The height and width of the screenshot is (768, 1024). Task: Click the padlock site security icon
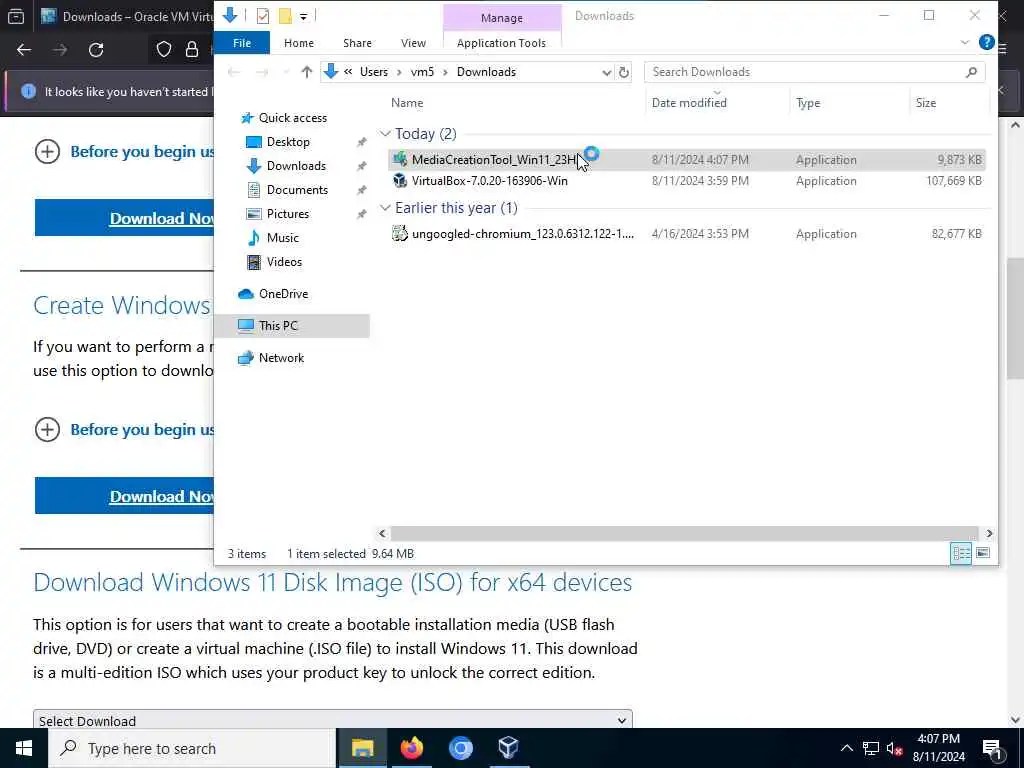click(192, 50)
